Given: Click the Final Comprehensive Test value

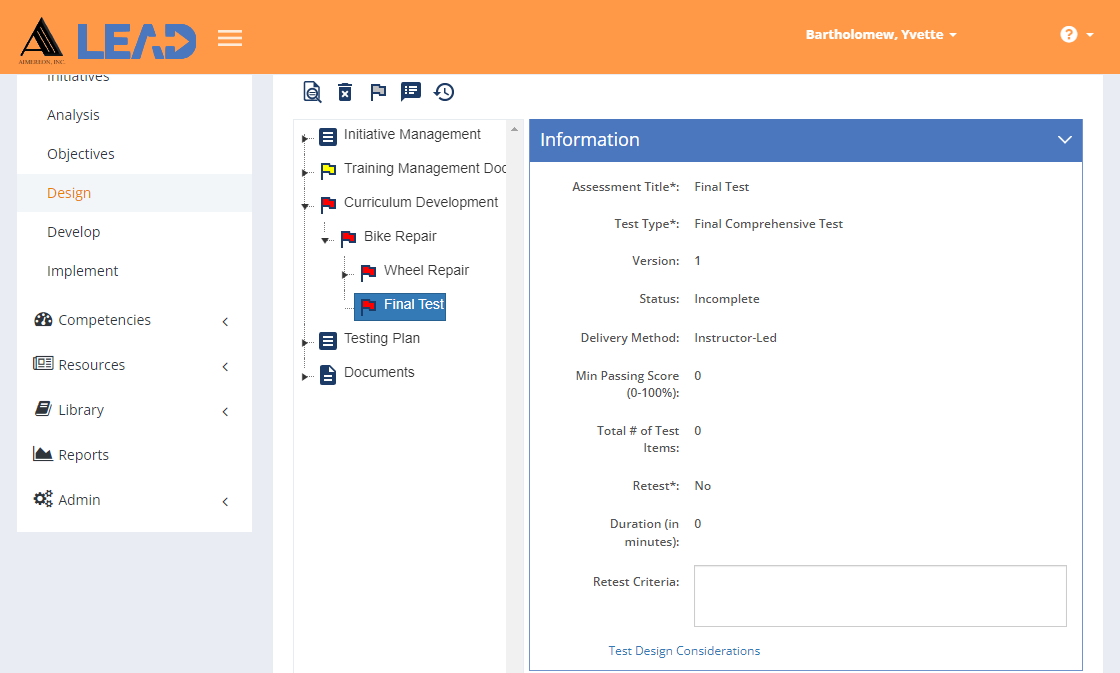Looking at the screenshot, I should [769, 224].
